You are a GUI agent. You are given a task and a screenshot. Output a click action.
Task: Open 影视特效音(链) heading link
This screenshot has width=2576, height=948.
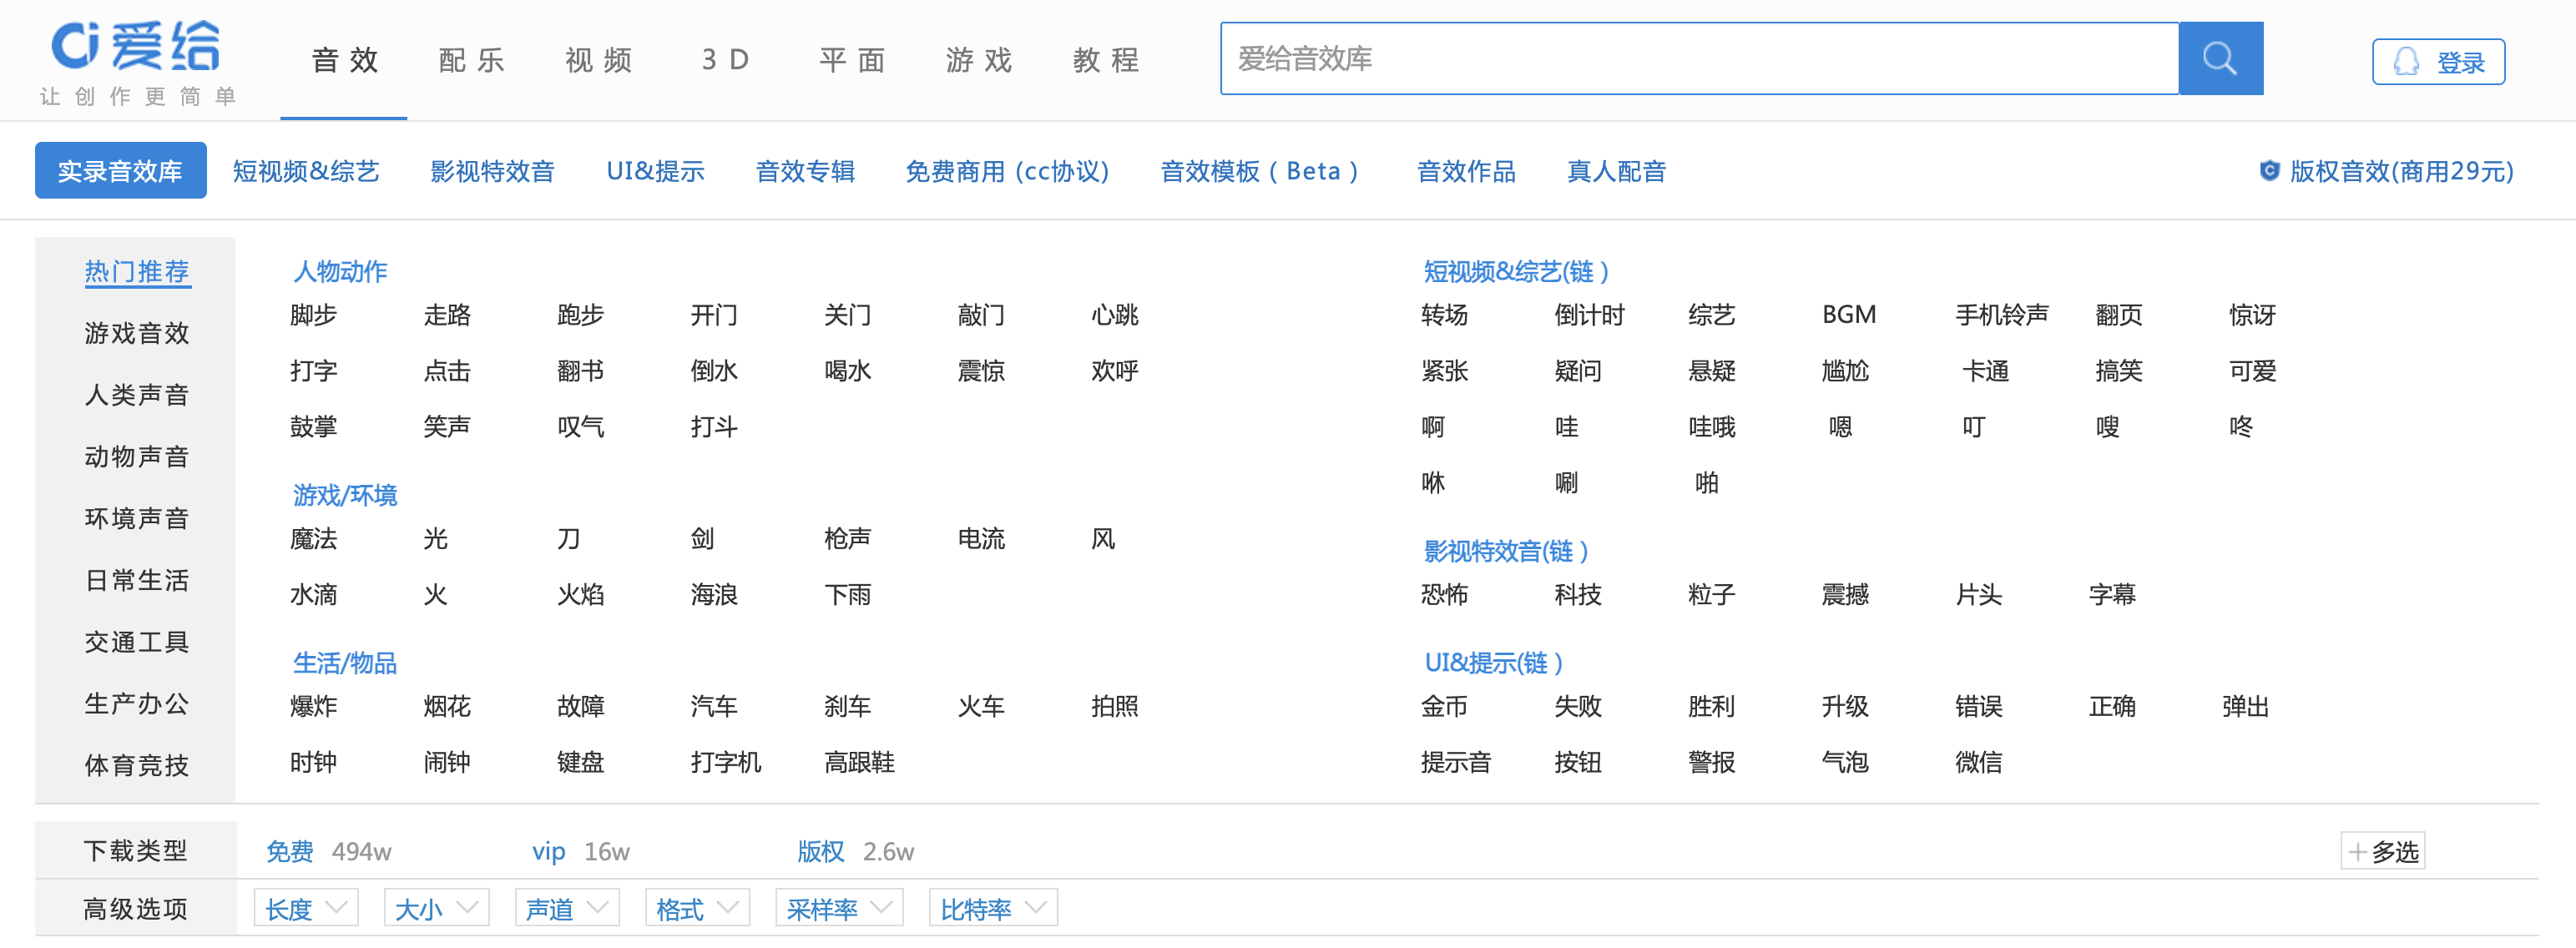click(x=1506, y=551)
